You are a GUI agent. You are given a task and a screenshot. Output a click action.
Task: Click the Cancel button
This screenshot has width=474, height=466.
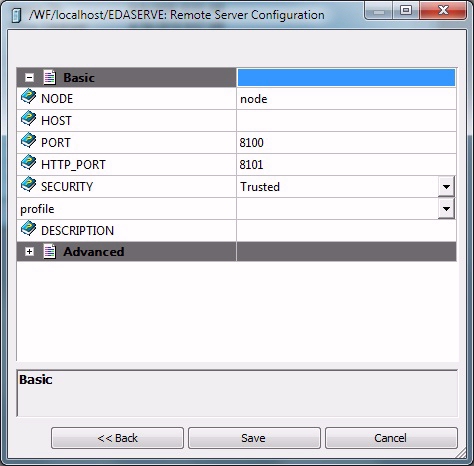click(391, 438)
